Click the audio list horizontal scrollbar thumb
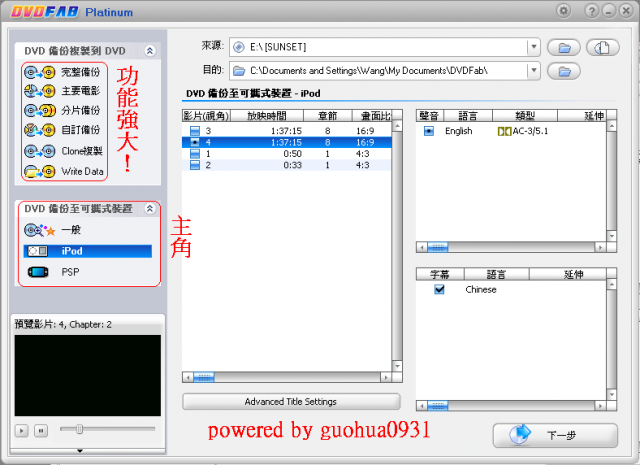 point(437,247)
